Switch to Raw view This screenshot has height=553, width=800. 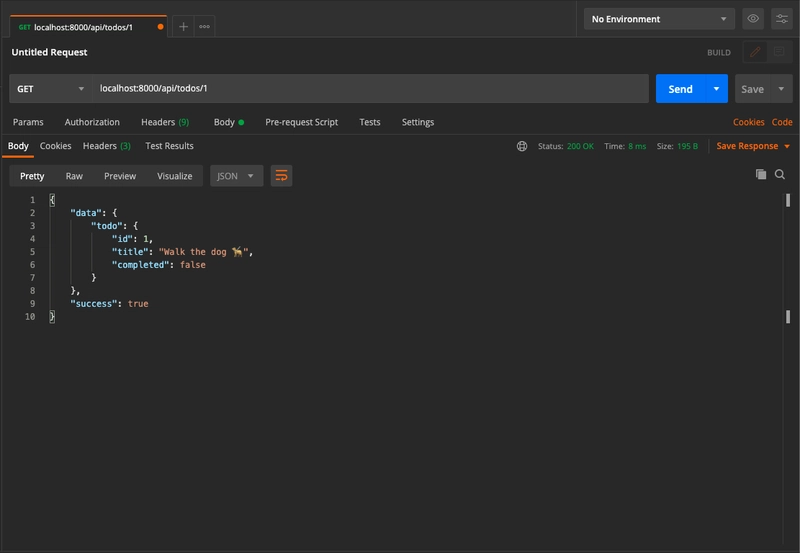74,176
